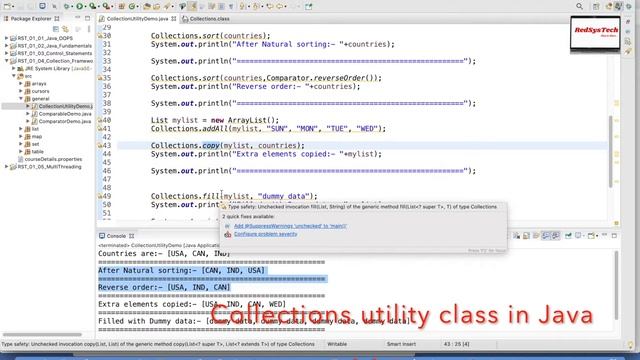Minimize the Package Explorer view
This screenshot has width=640, height=360.
coord(78,18)
